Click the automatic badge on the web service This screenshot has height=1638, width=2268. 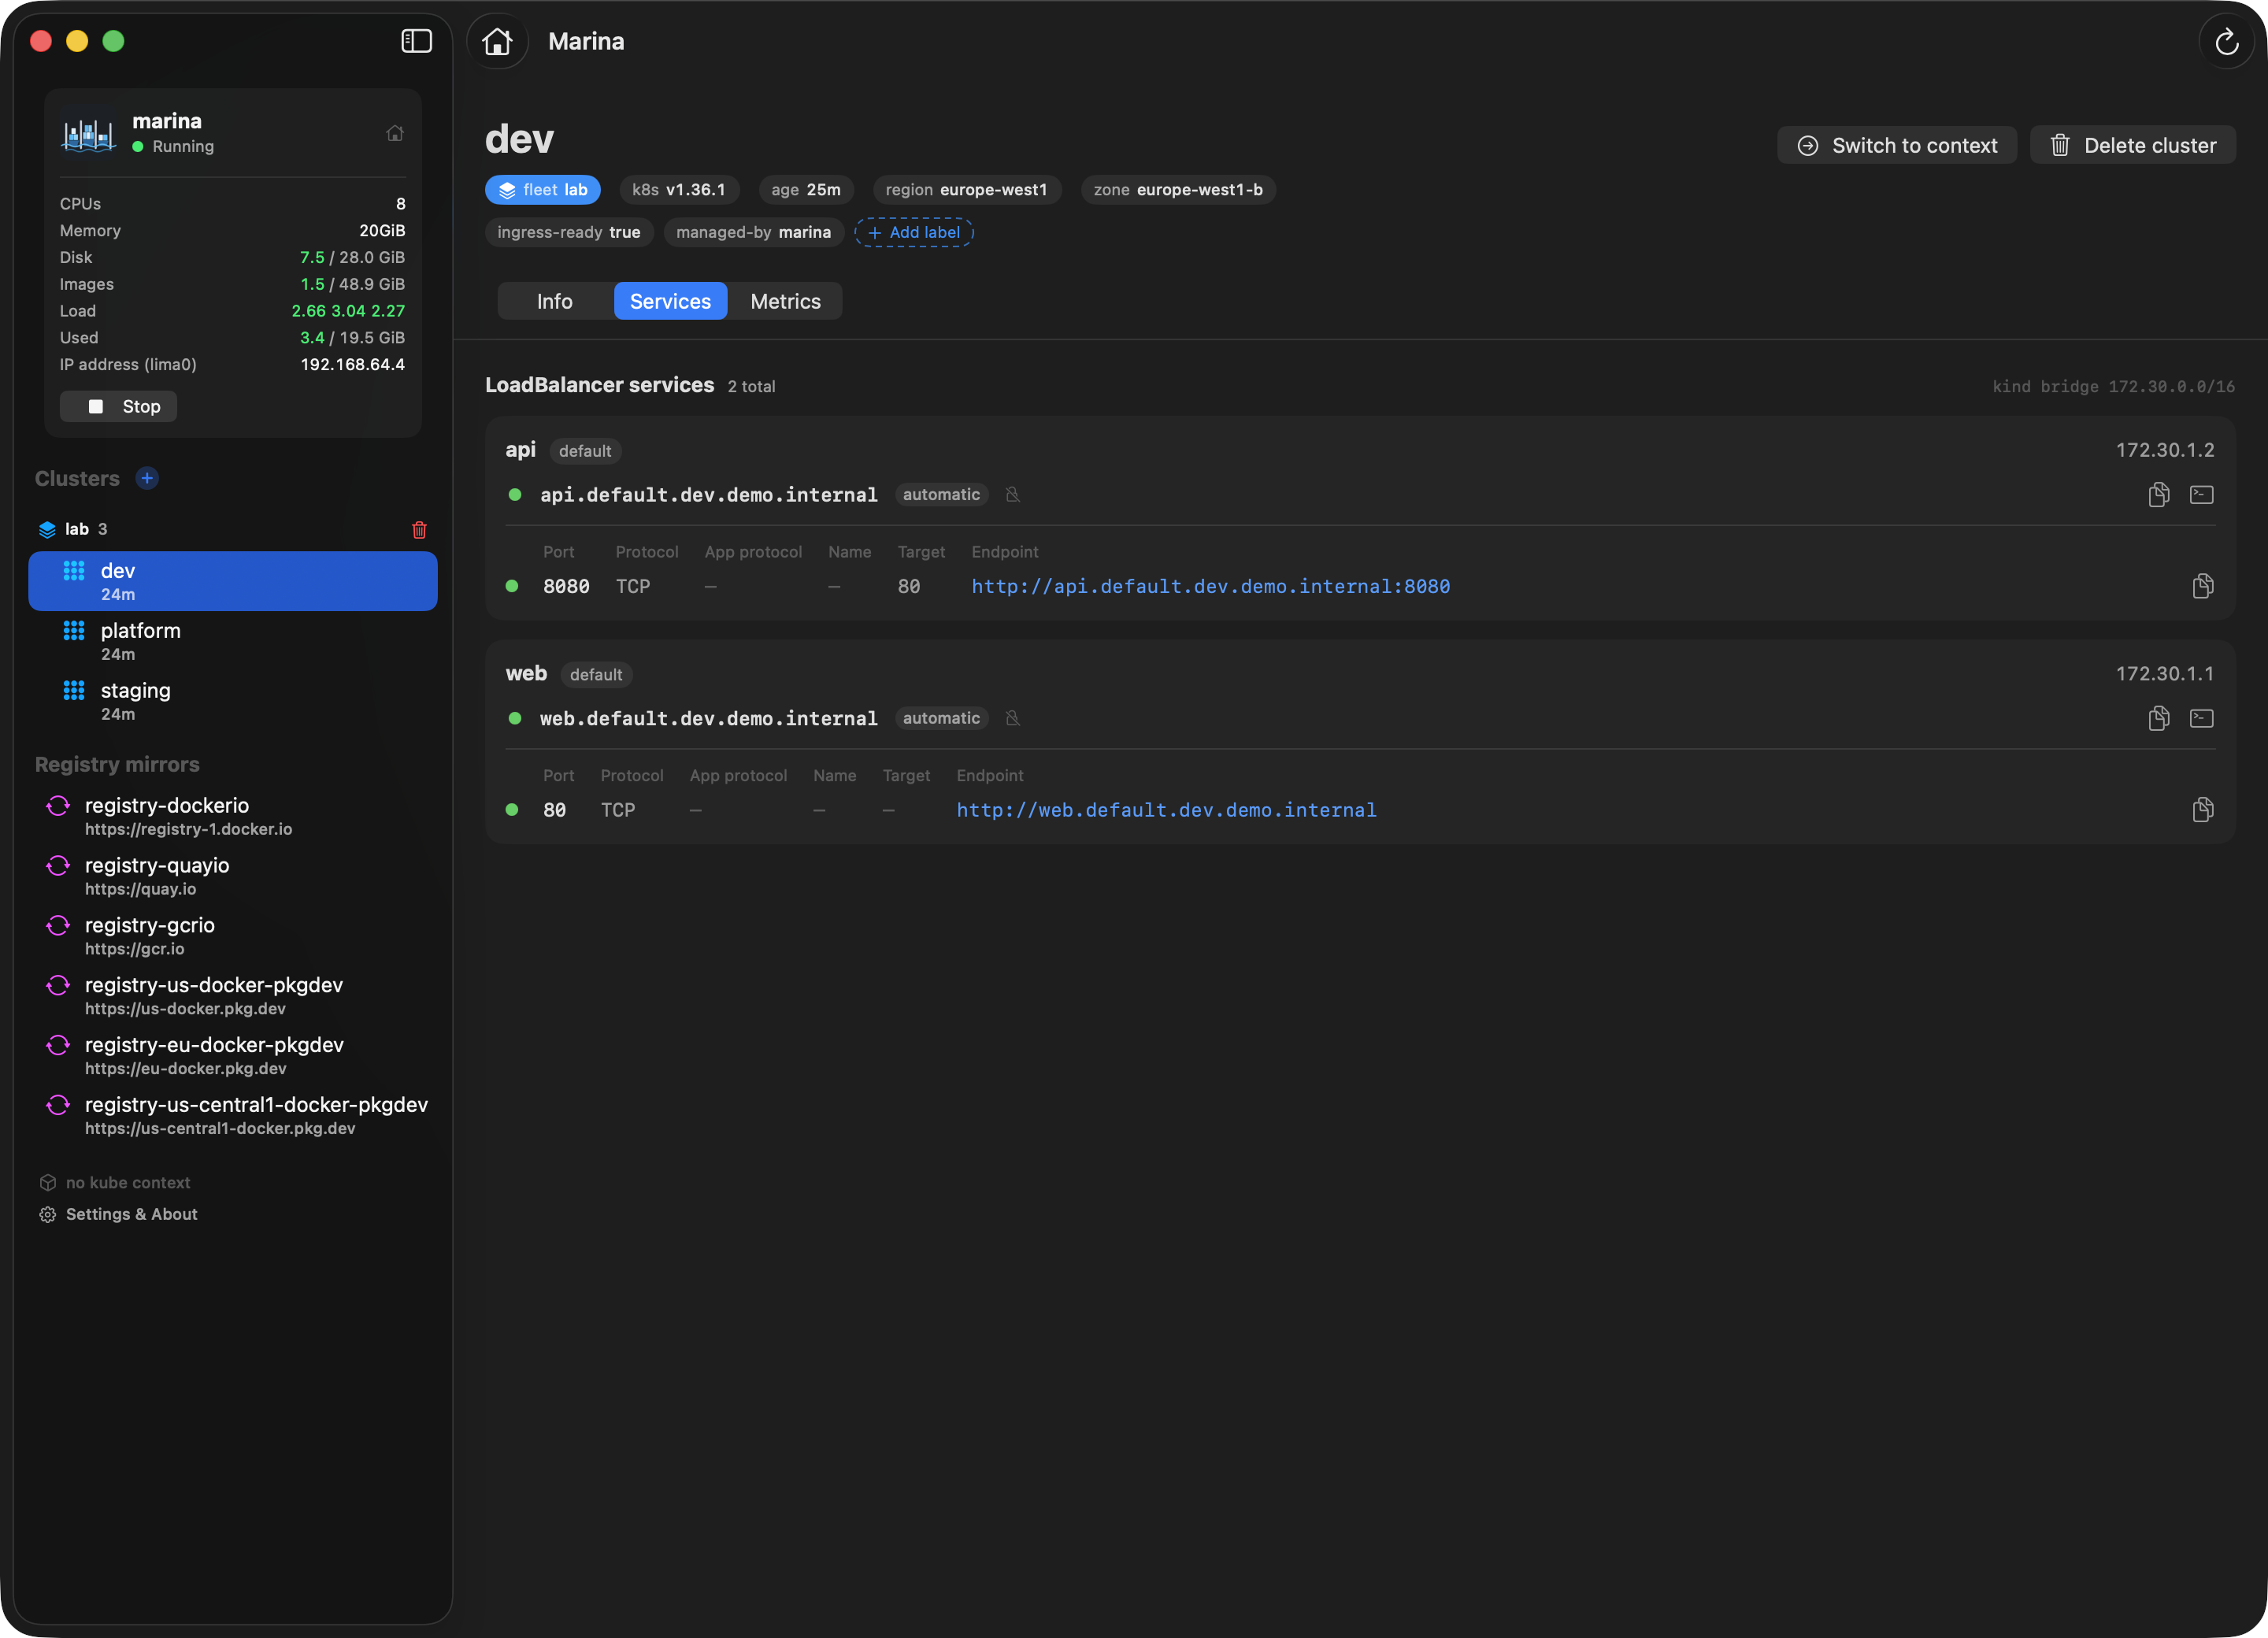pos(941,718)
